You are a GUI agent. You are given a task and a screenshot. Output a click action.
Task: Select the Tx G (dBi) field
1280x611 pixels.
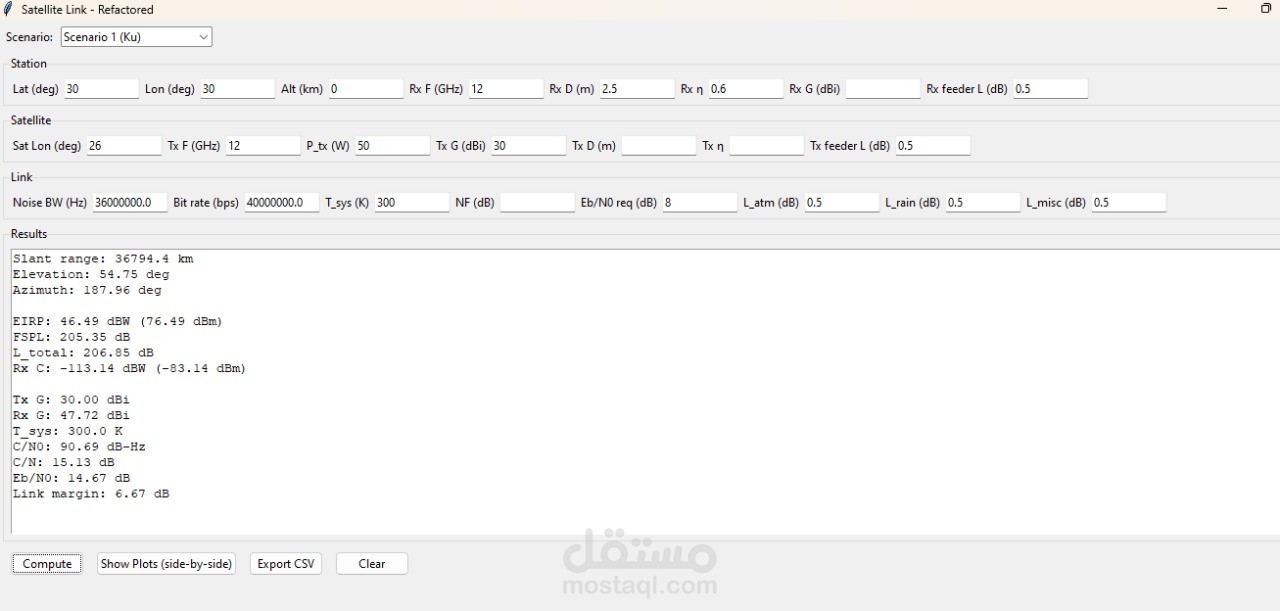point(528,145)
